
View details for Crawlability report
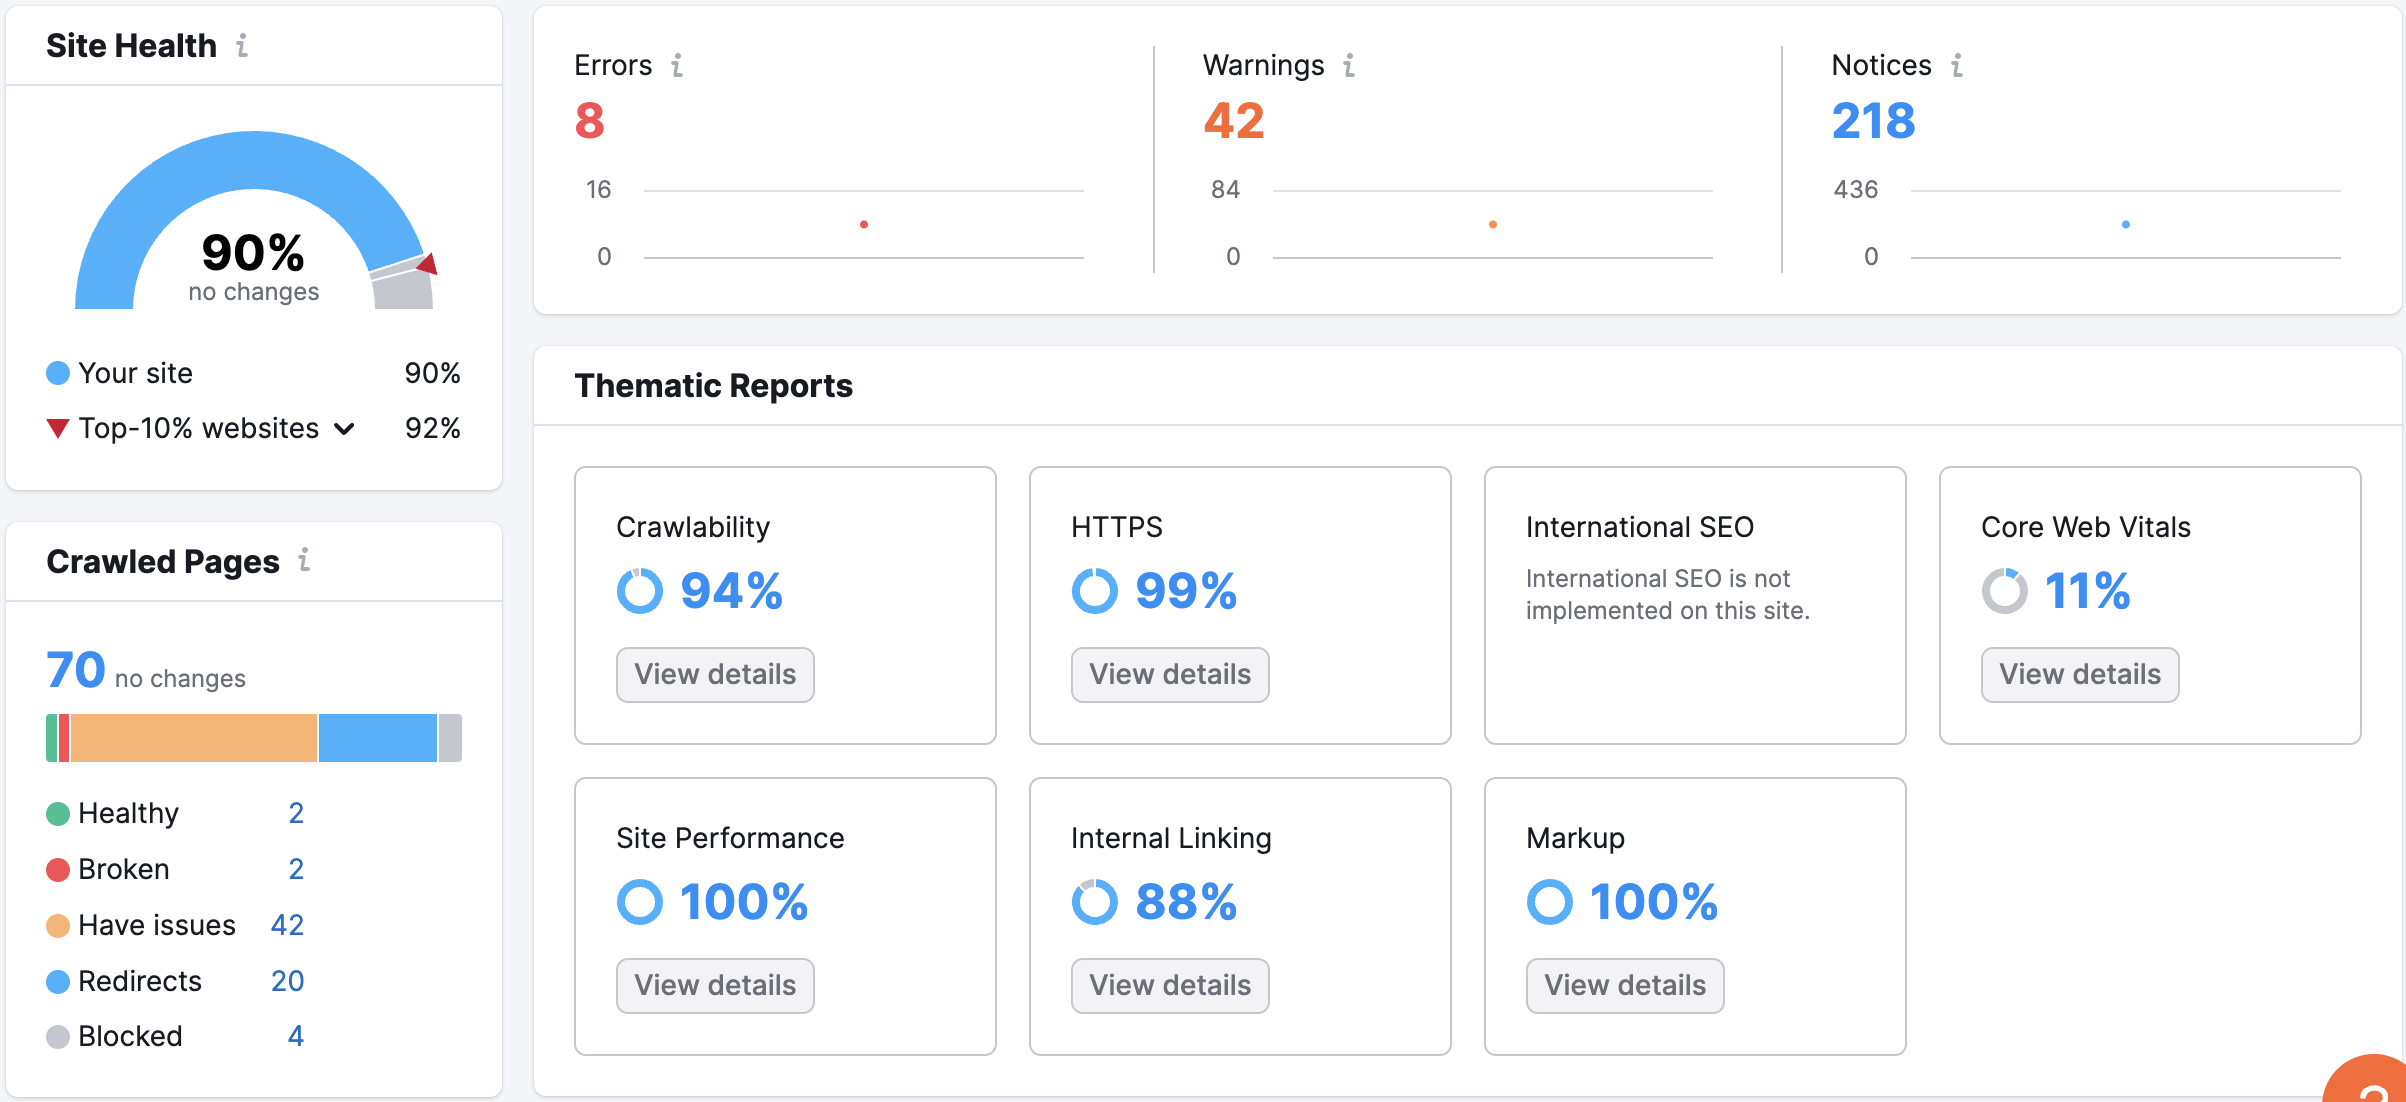[715, 675]
